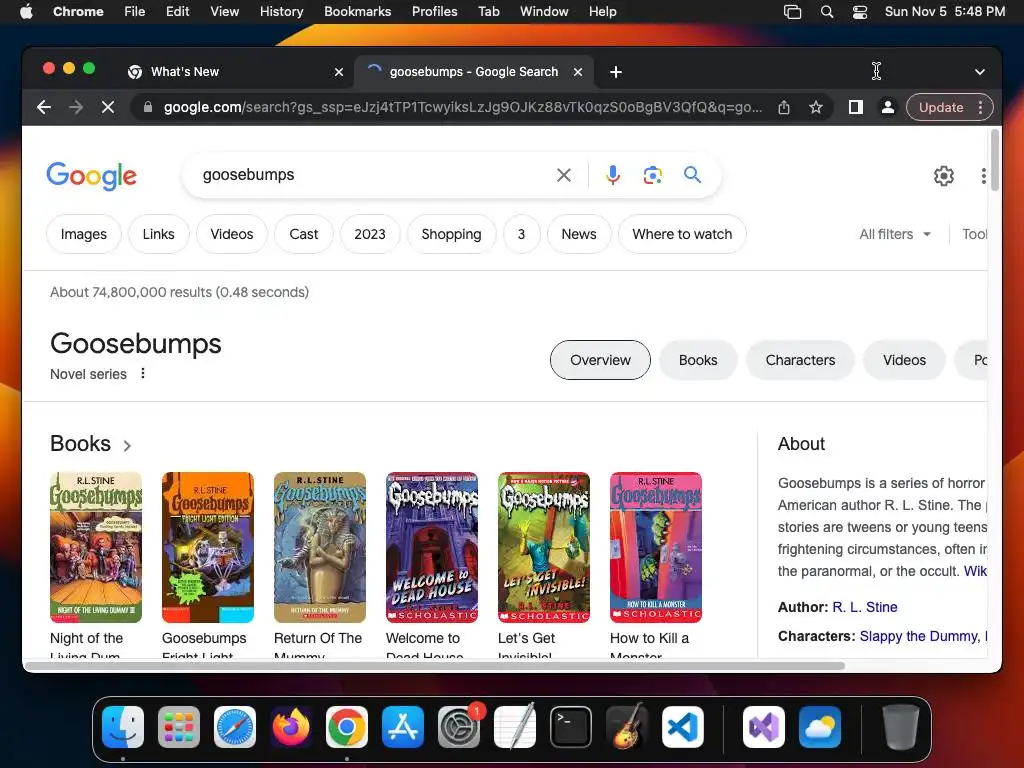Screen dimensions: 1024x768
Task: Open the Night of the Living Dummy cover
Action: click(x=96, y=547)
